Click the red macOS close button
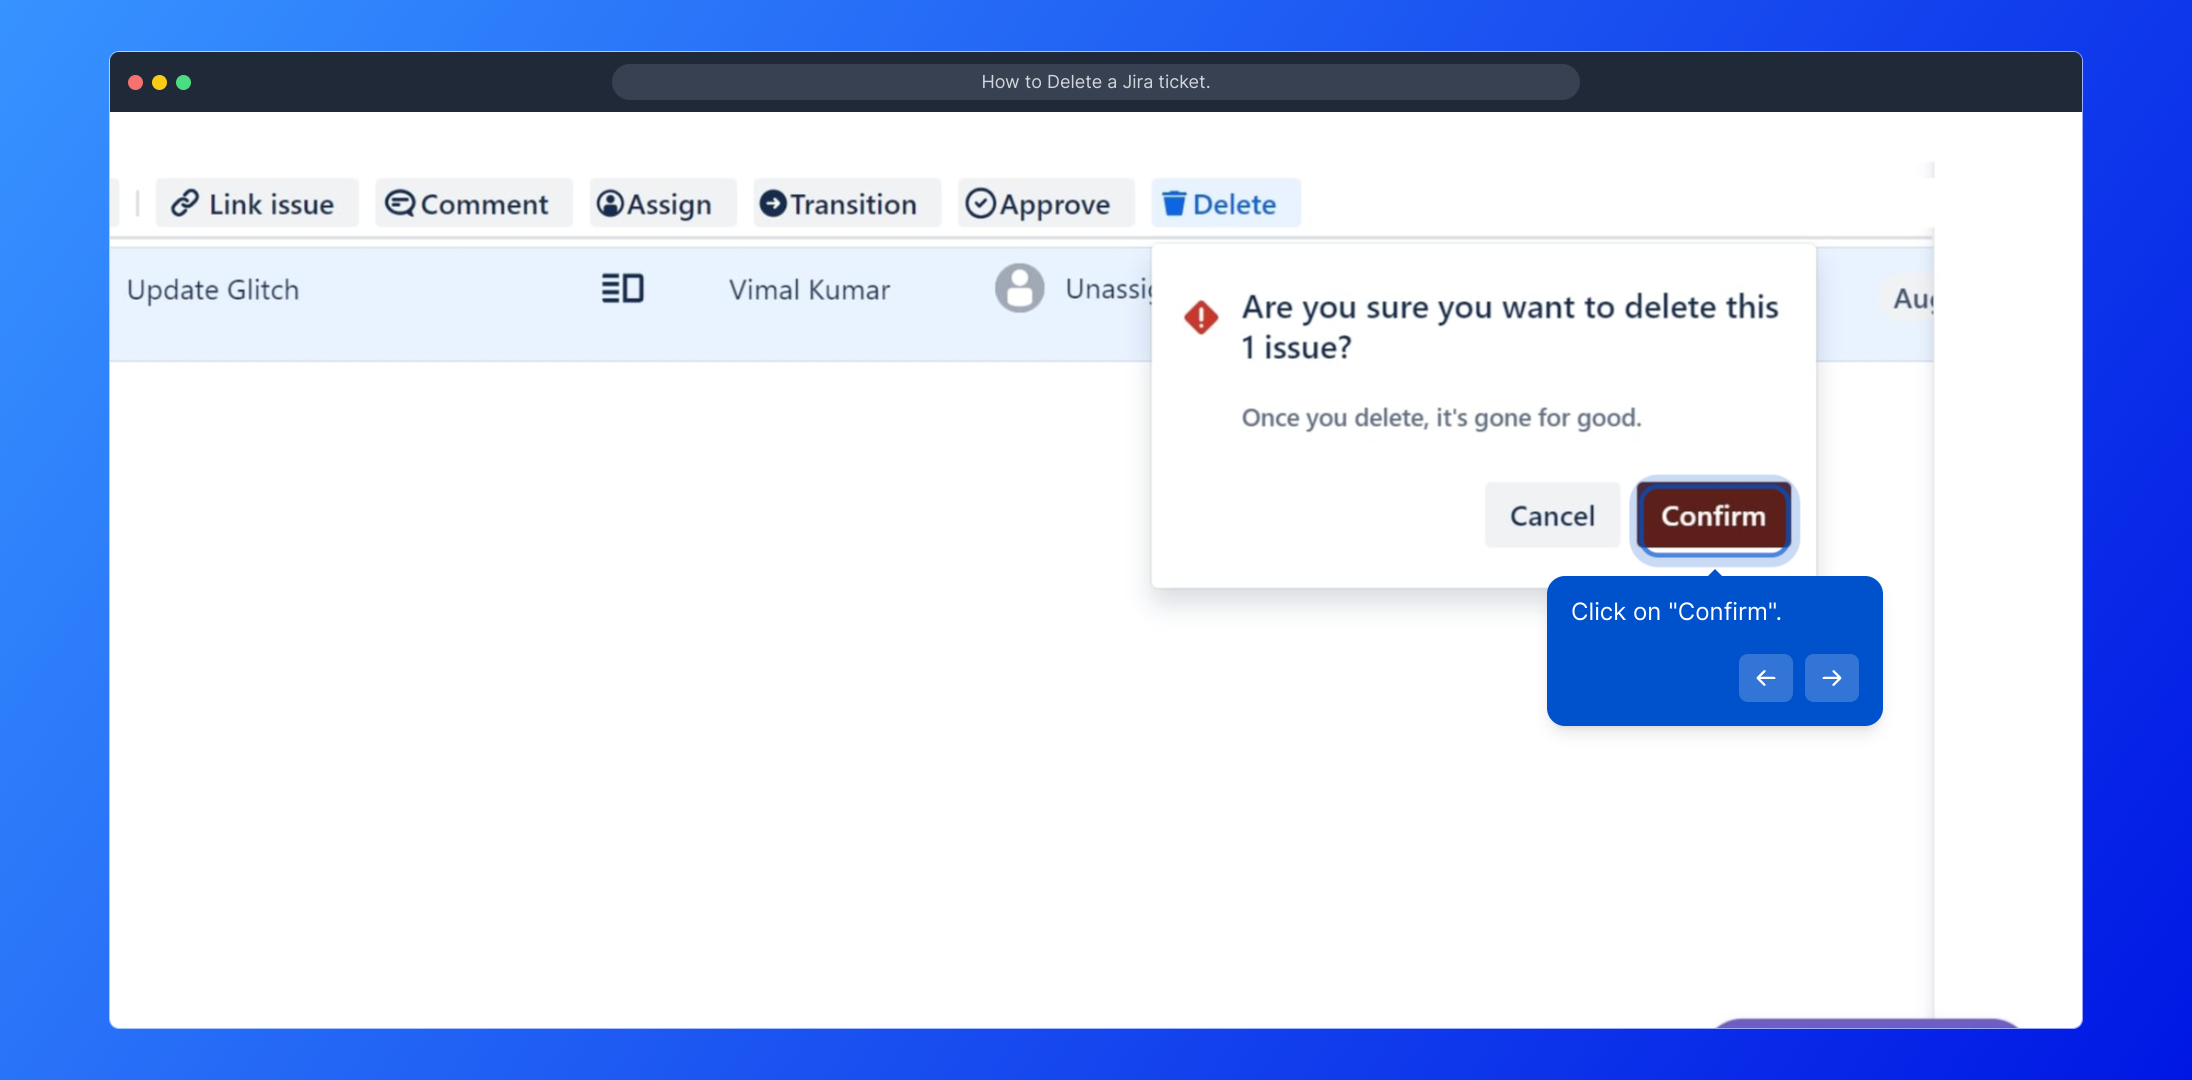The image size is (2192, 1080). 135,82
